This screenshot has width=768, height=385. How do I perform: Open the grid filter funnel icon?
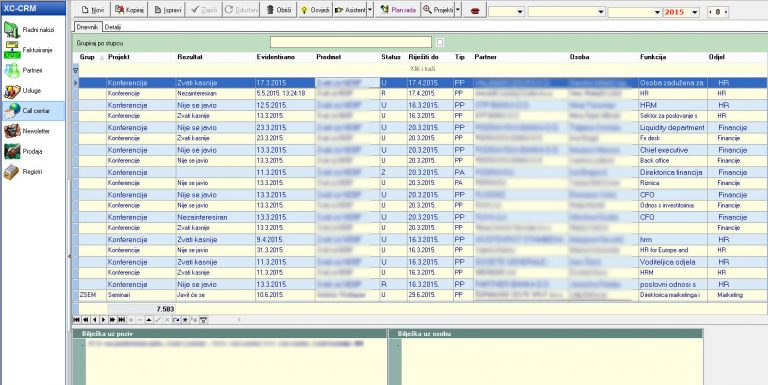click(x=204, y=320)
